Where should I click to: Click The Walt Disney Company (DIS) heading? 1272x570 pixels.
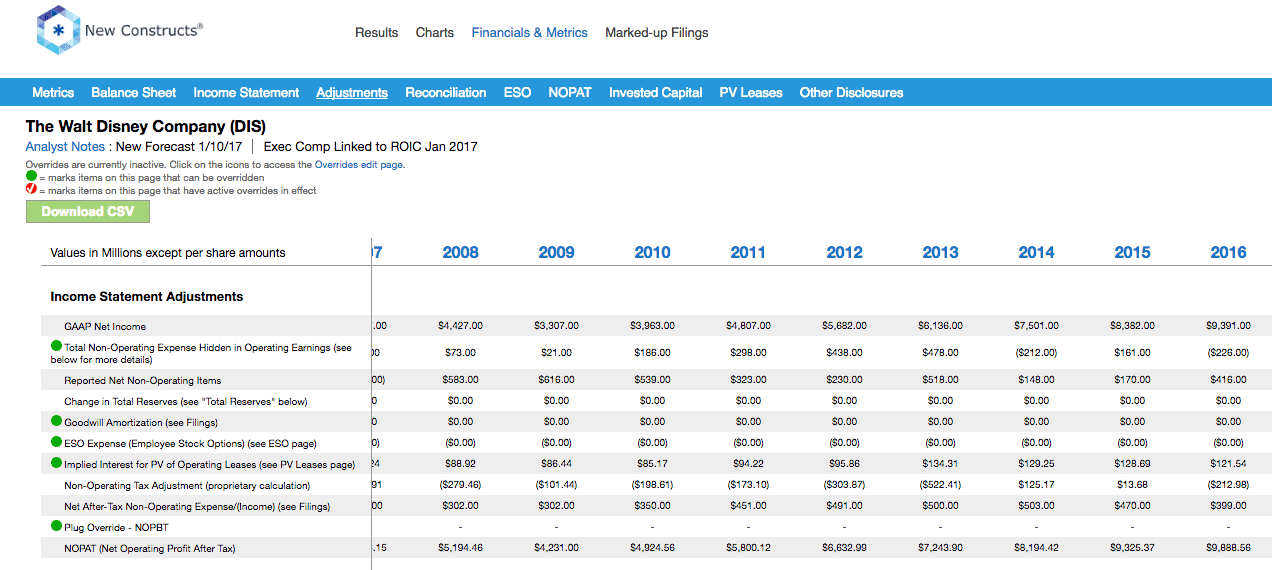pyautogui.click(x=145, y=126)
